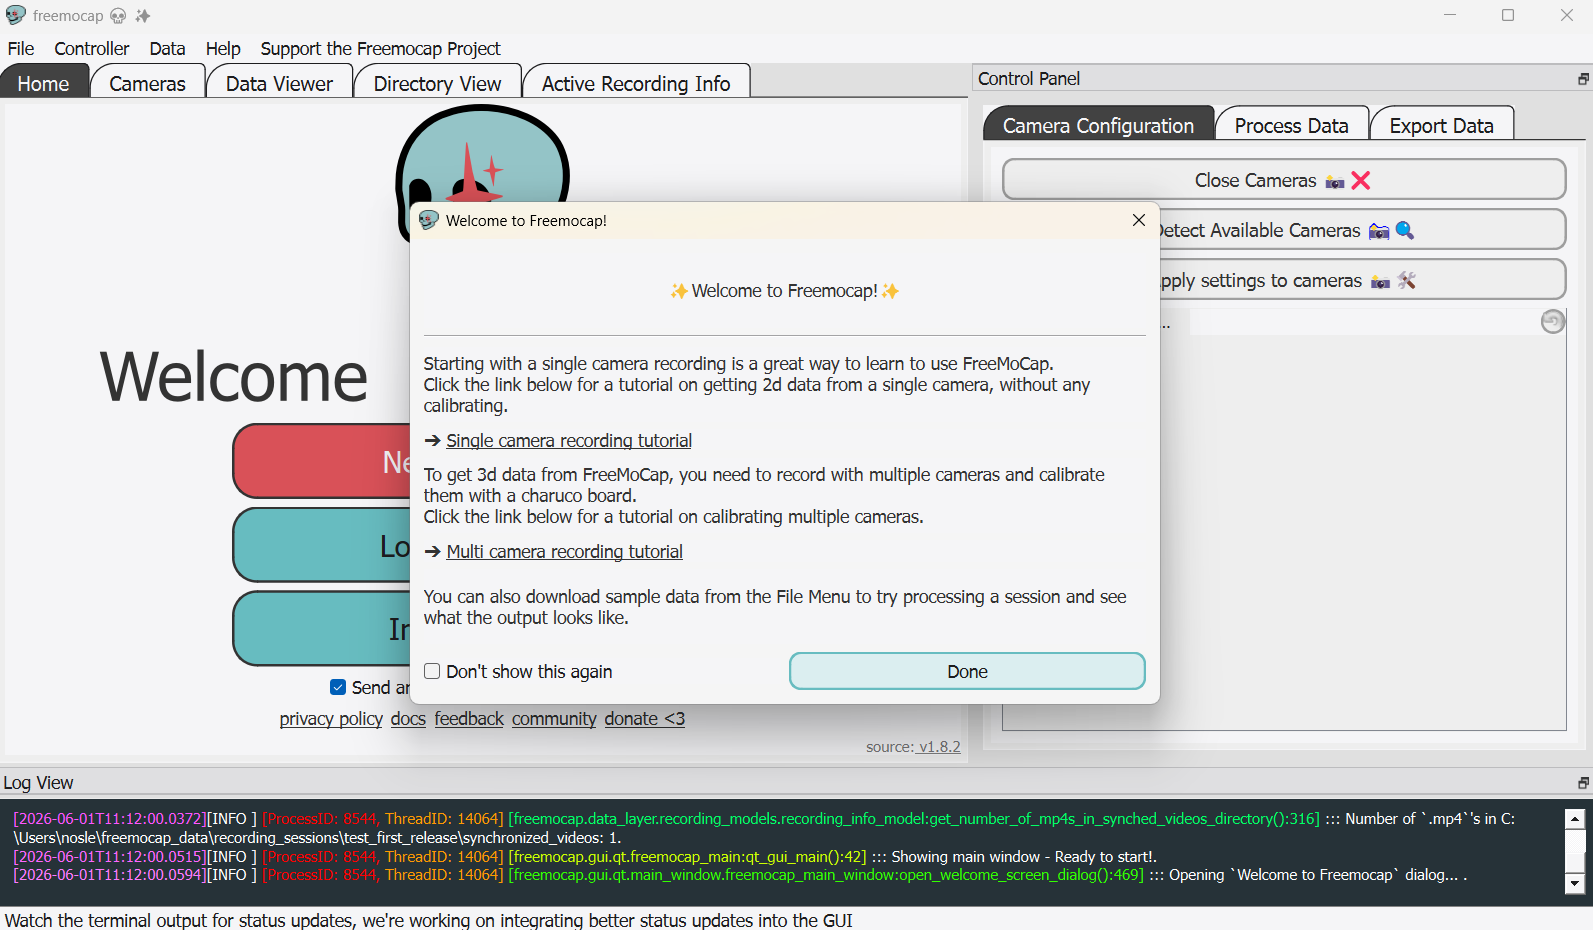
Task: Open the community link
Action: pos(554,718)
